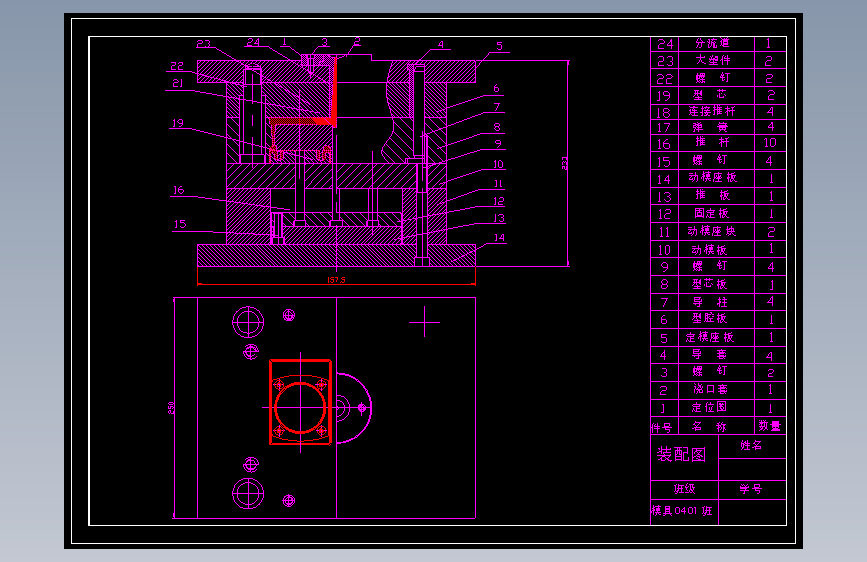Select the '名 称' column header
Image resolution: width=867 pixels, height=562 pixels.
[x=709, y=426]
